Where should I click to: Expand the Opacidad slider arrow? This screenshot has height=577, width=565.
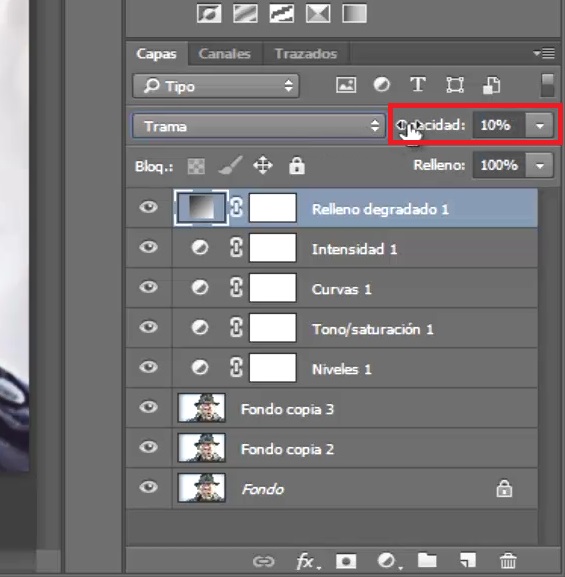click(540, 126)
